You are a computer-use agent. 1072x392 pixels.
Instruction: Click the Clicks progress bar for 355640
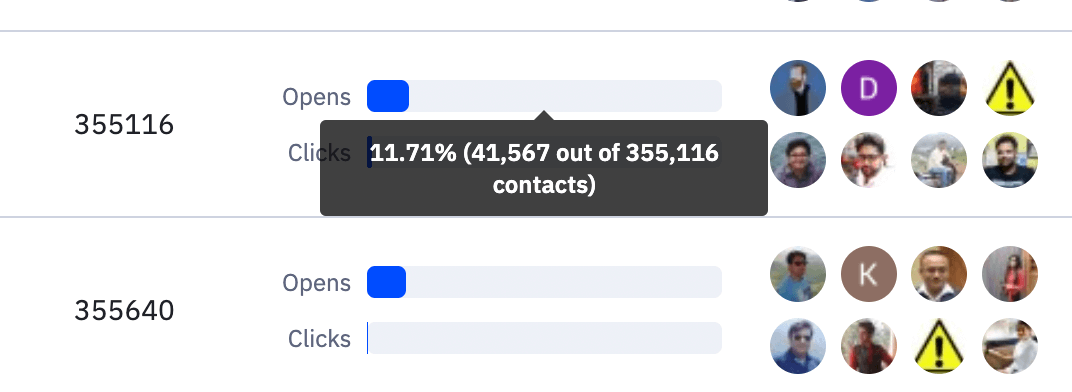pos(544,338)
